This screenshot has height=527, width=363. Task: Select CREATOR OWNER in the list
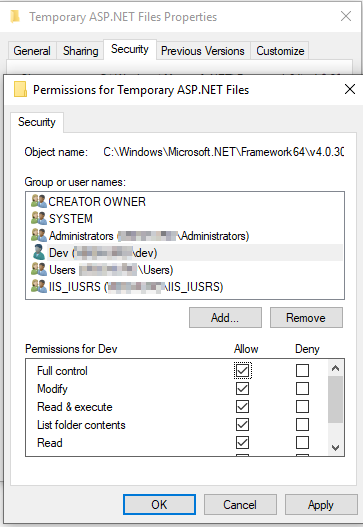coord(185,201)
